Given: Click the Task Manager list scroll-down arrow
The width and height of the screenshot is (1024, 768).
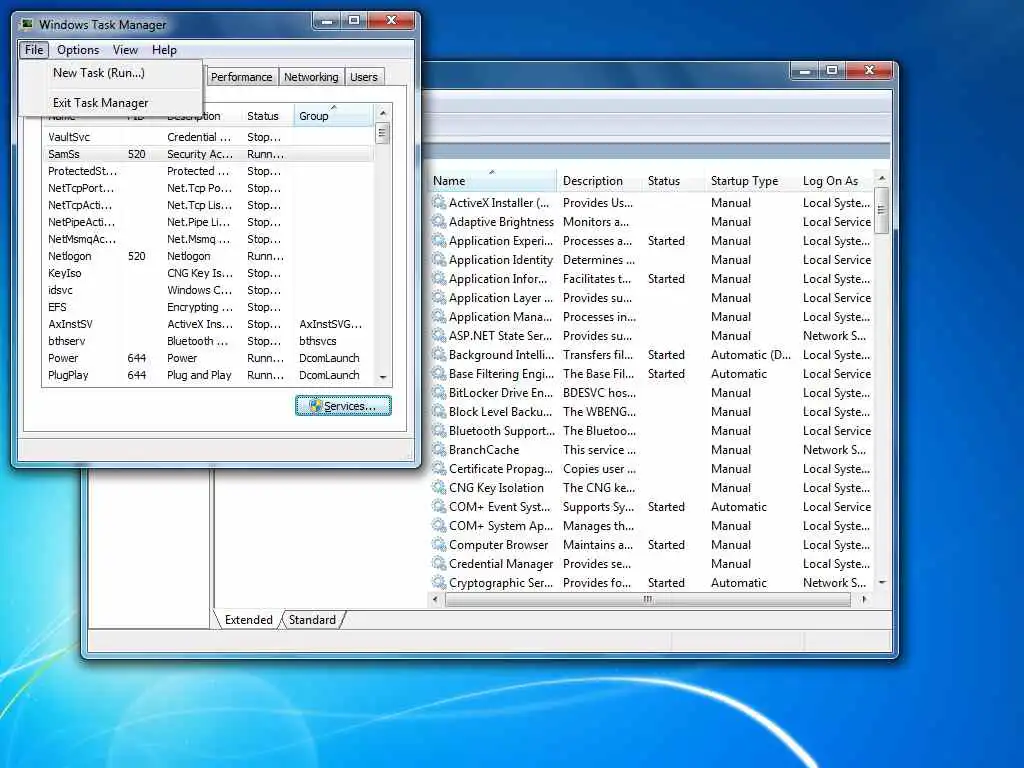Looking at the screenshot, I should [383, 377].
